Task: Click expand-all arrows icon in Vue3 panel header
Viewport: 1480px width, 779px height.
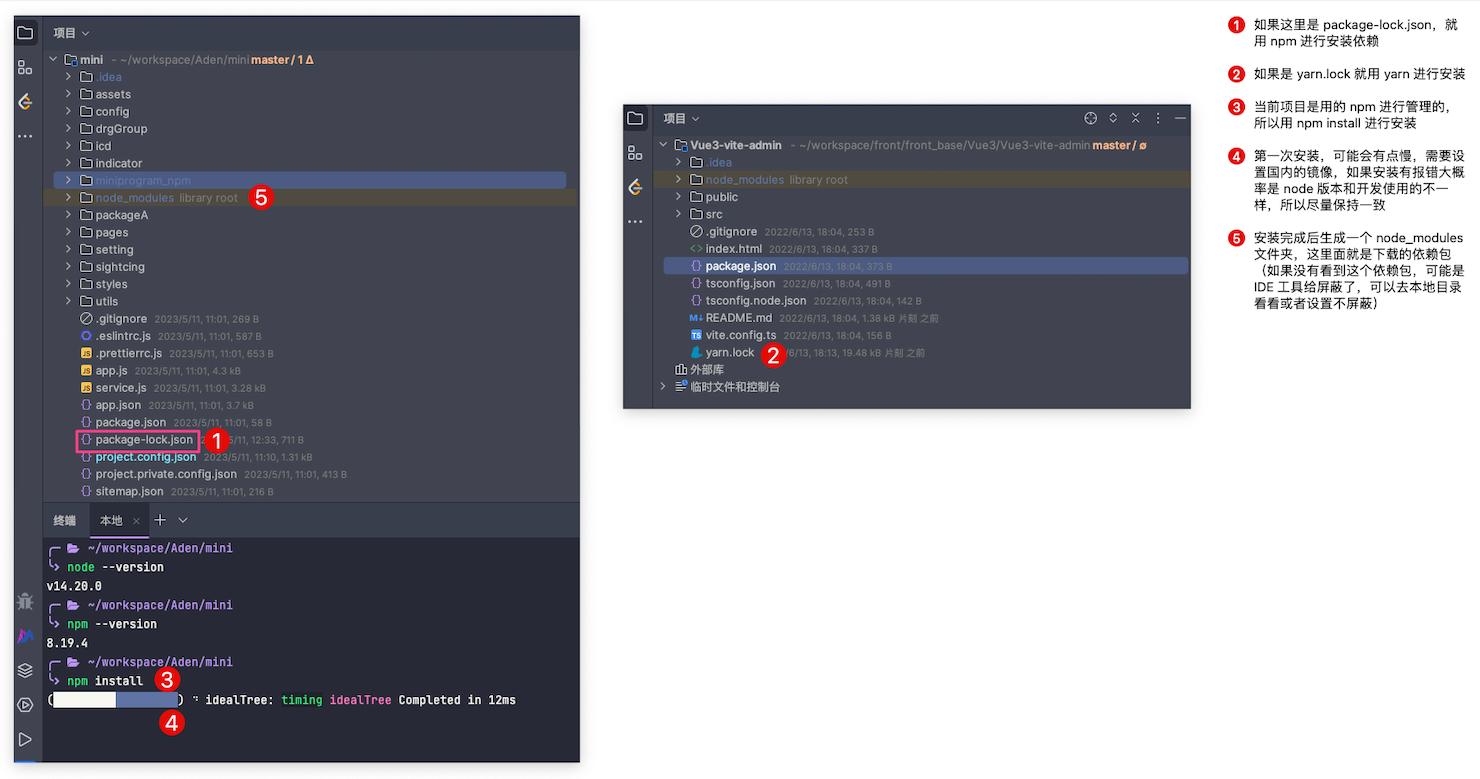Action: tap(1113, 118)
